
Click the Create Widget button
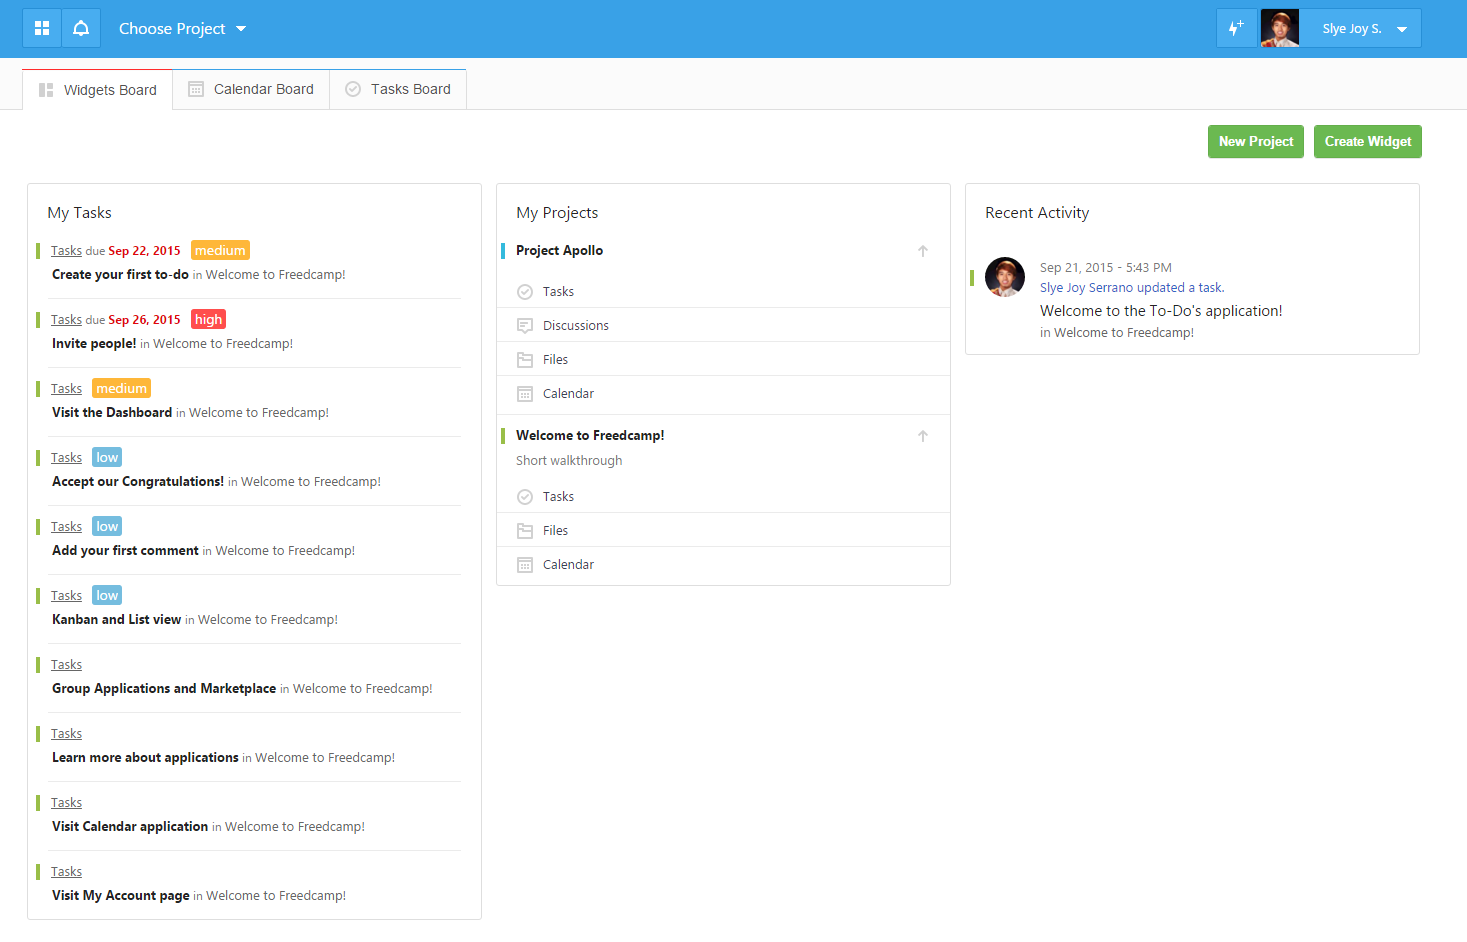coord(1368,142)
